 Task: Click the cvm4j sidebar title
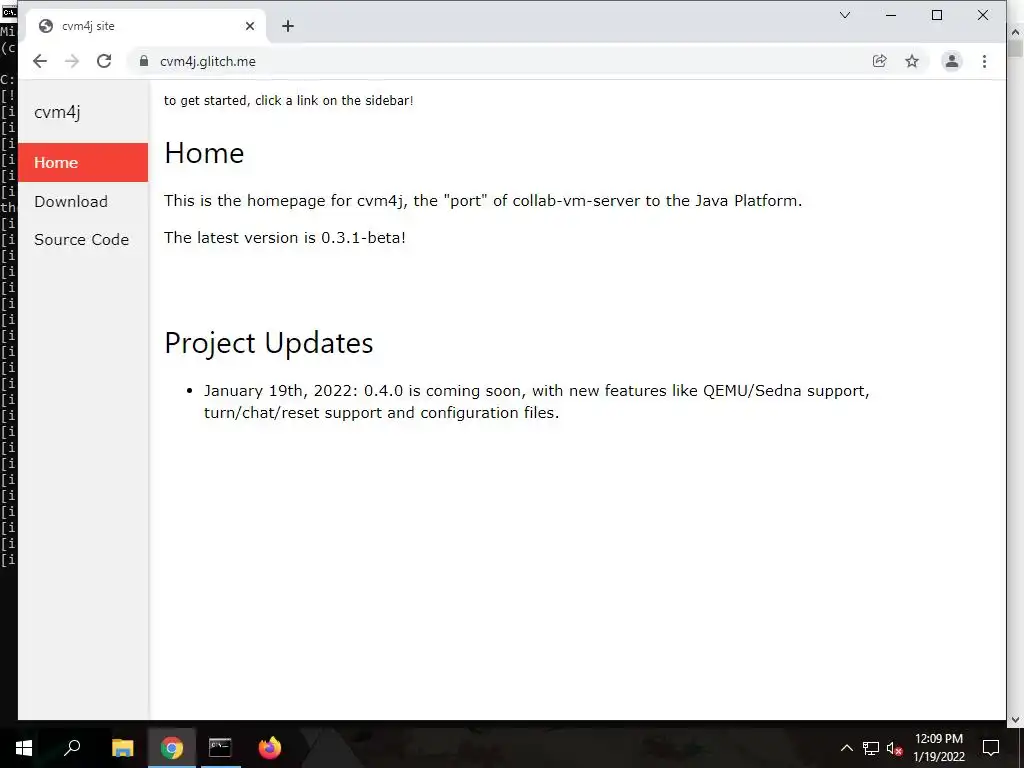tap(57, 112)
